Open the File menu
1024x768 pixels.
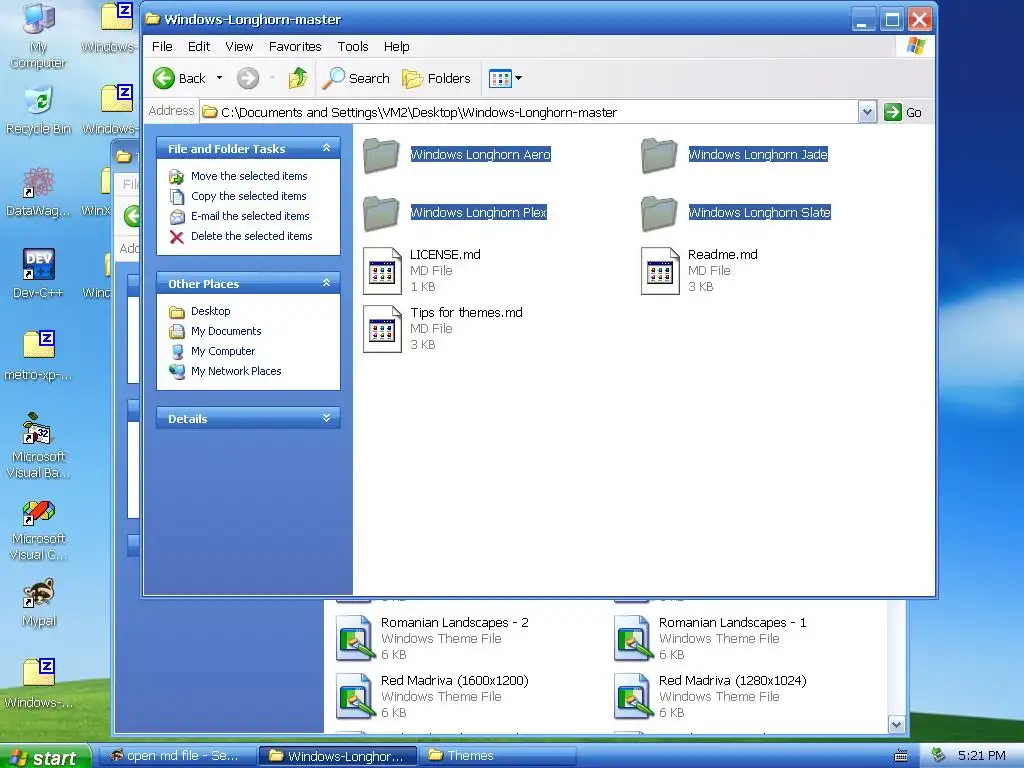162,46
